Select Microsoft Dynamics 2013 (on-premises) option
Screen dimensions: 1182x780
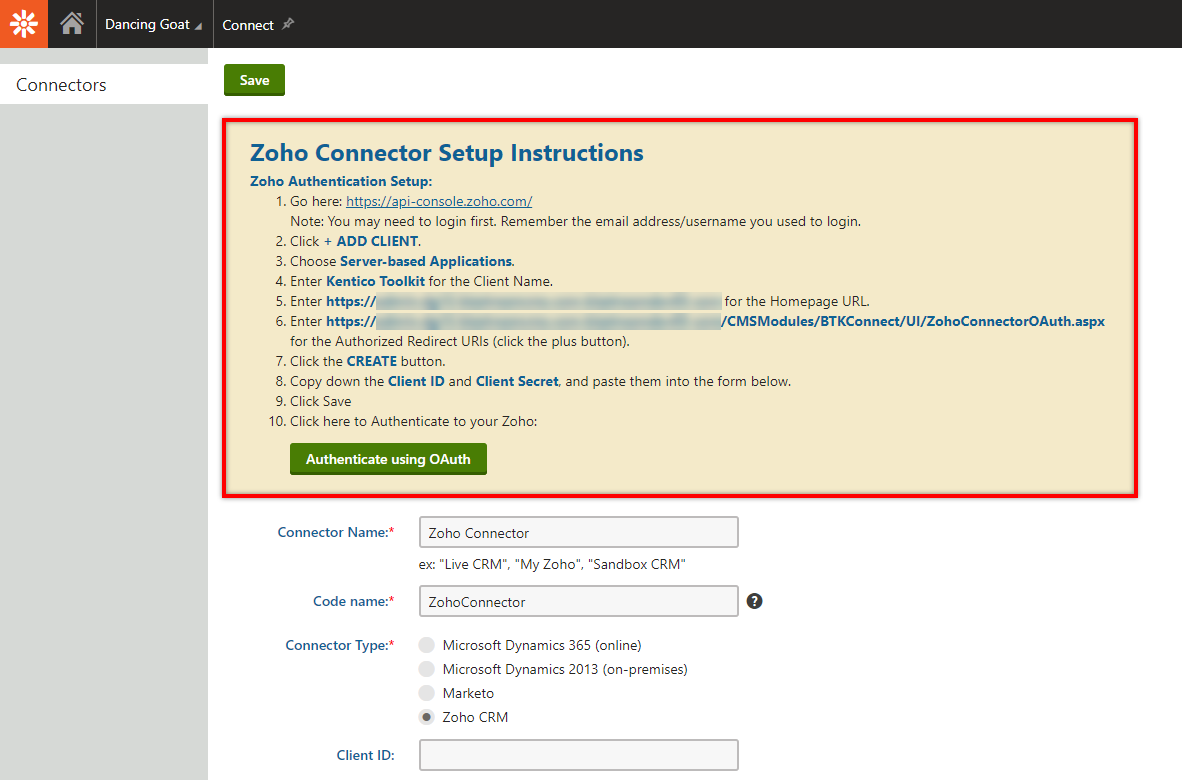point(427,669)
